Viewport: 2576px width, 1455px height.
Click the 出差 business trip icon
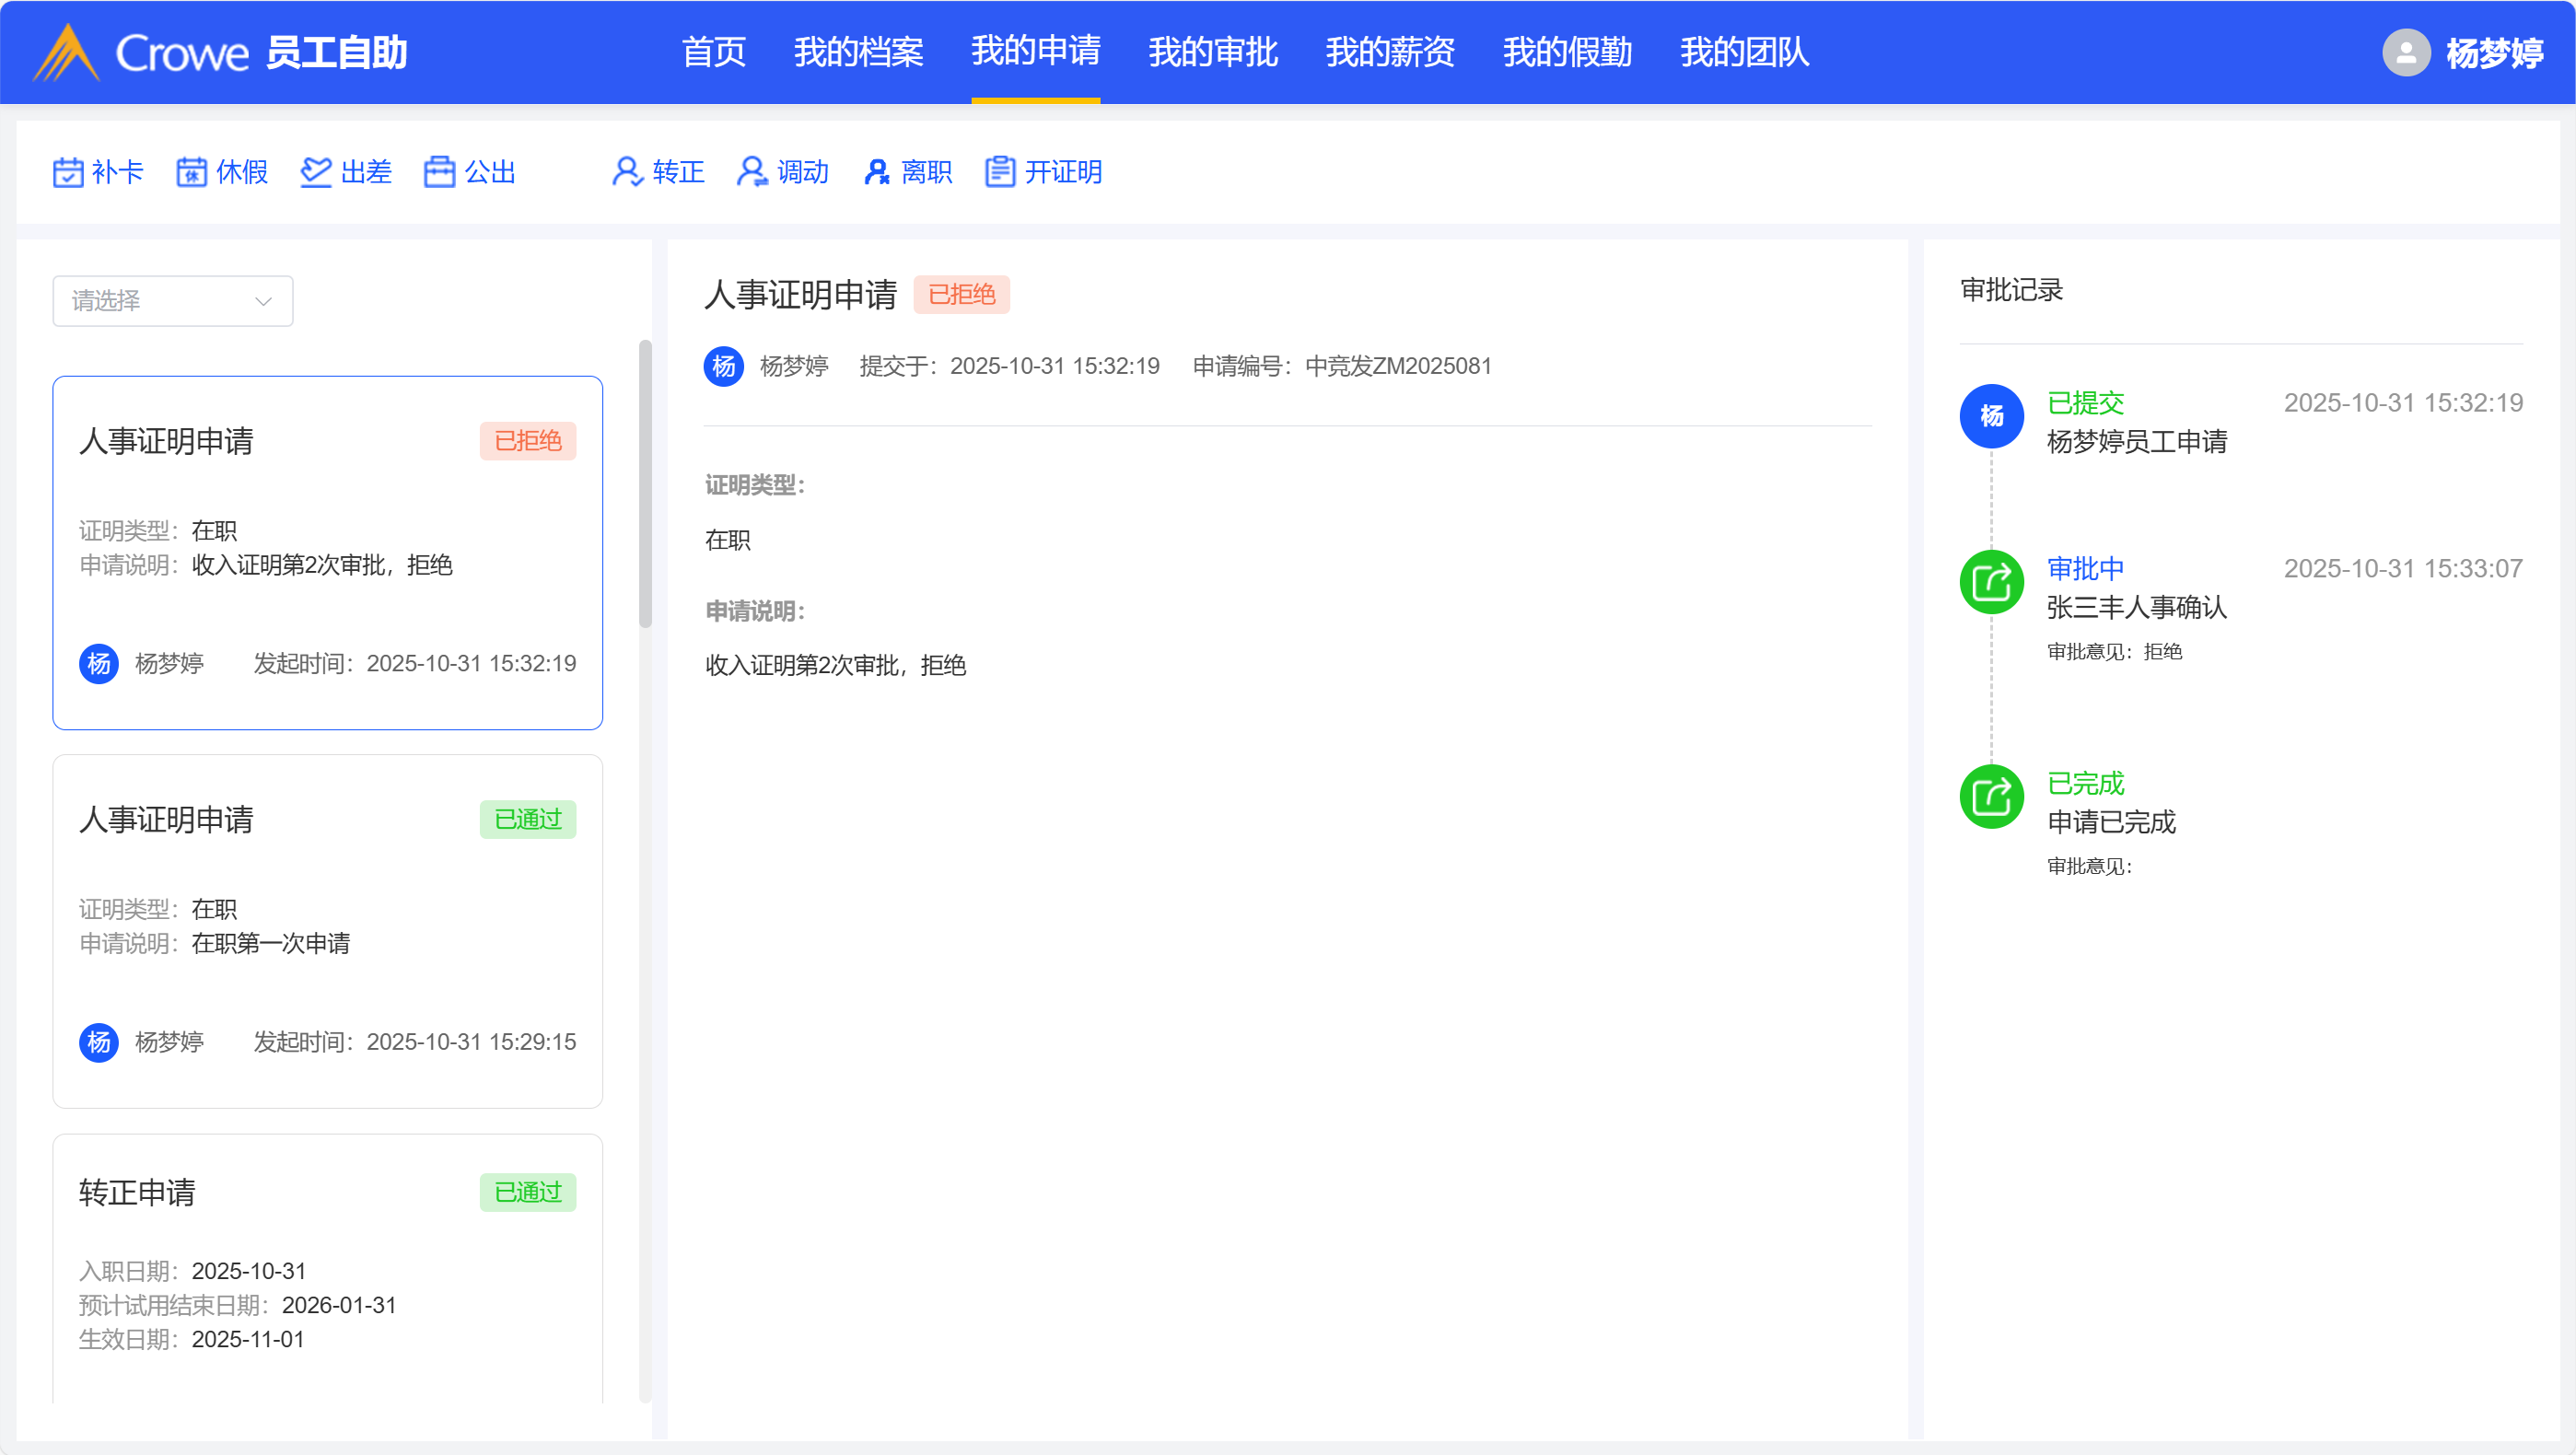pos(316,172)
